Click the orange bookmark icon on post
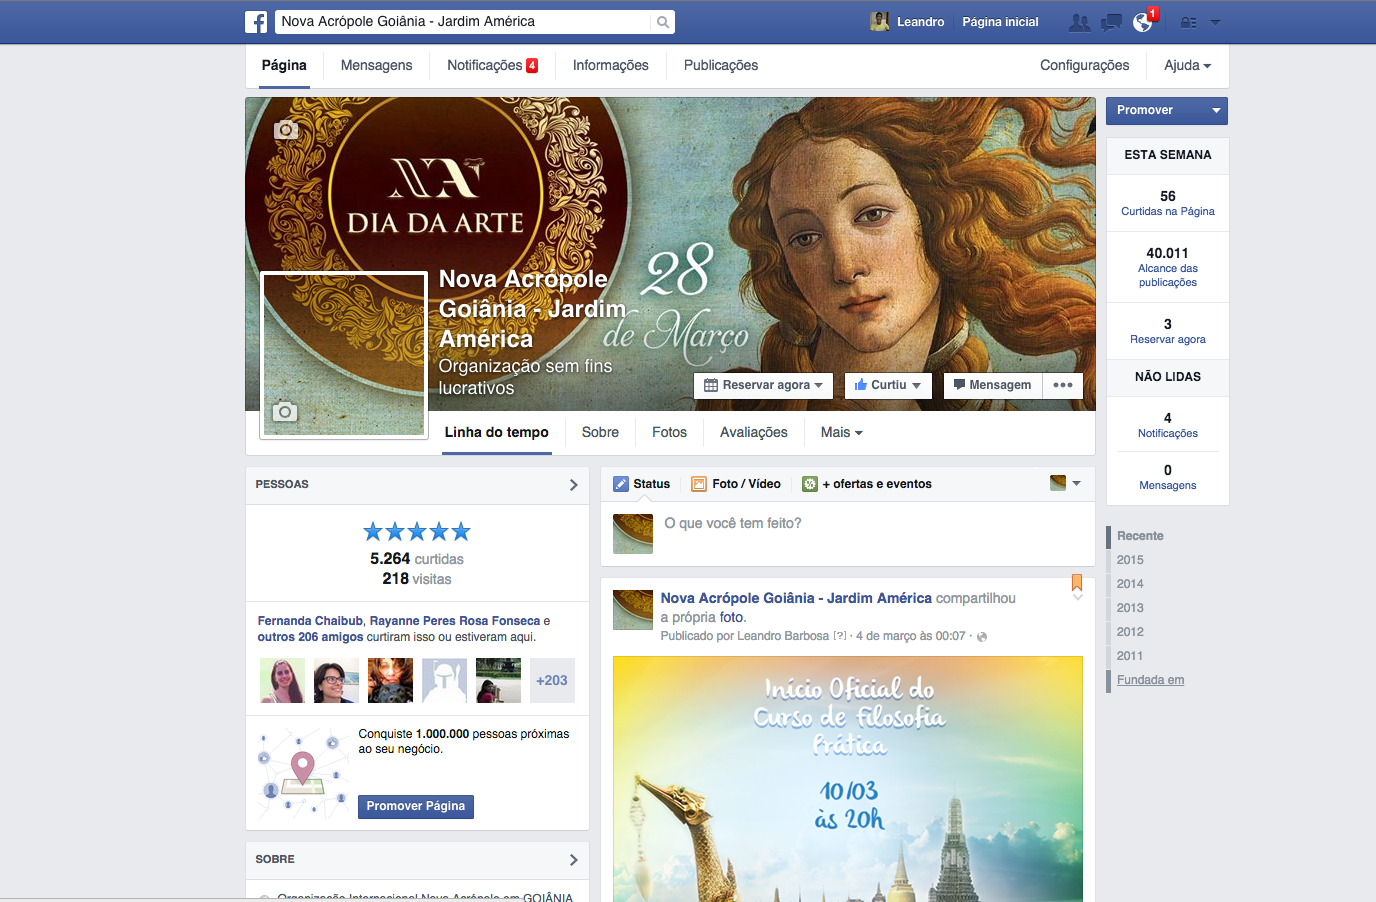 coord(1077,582)
